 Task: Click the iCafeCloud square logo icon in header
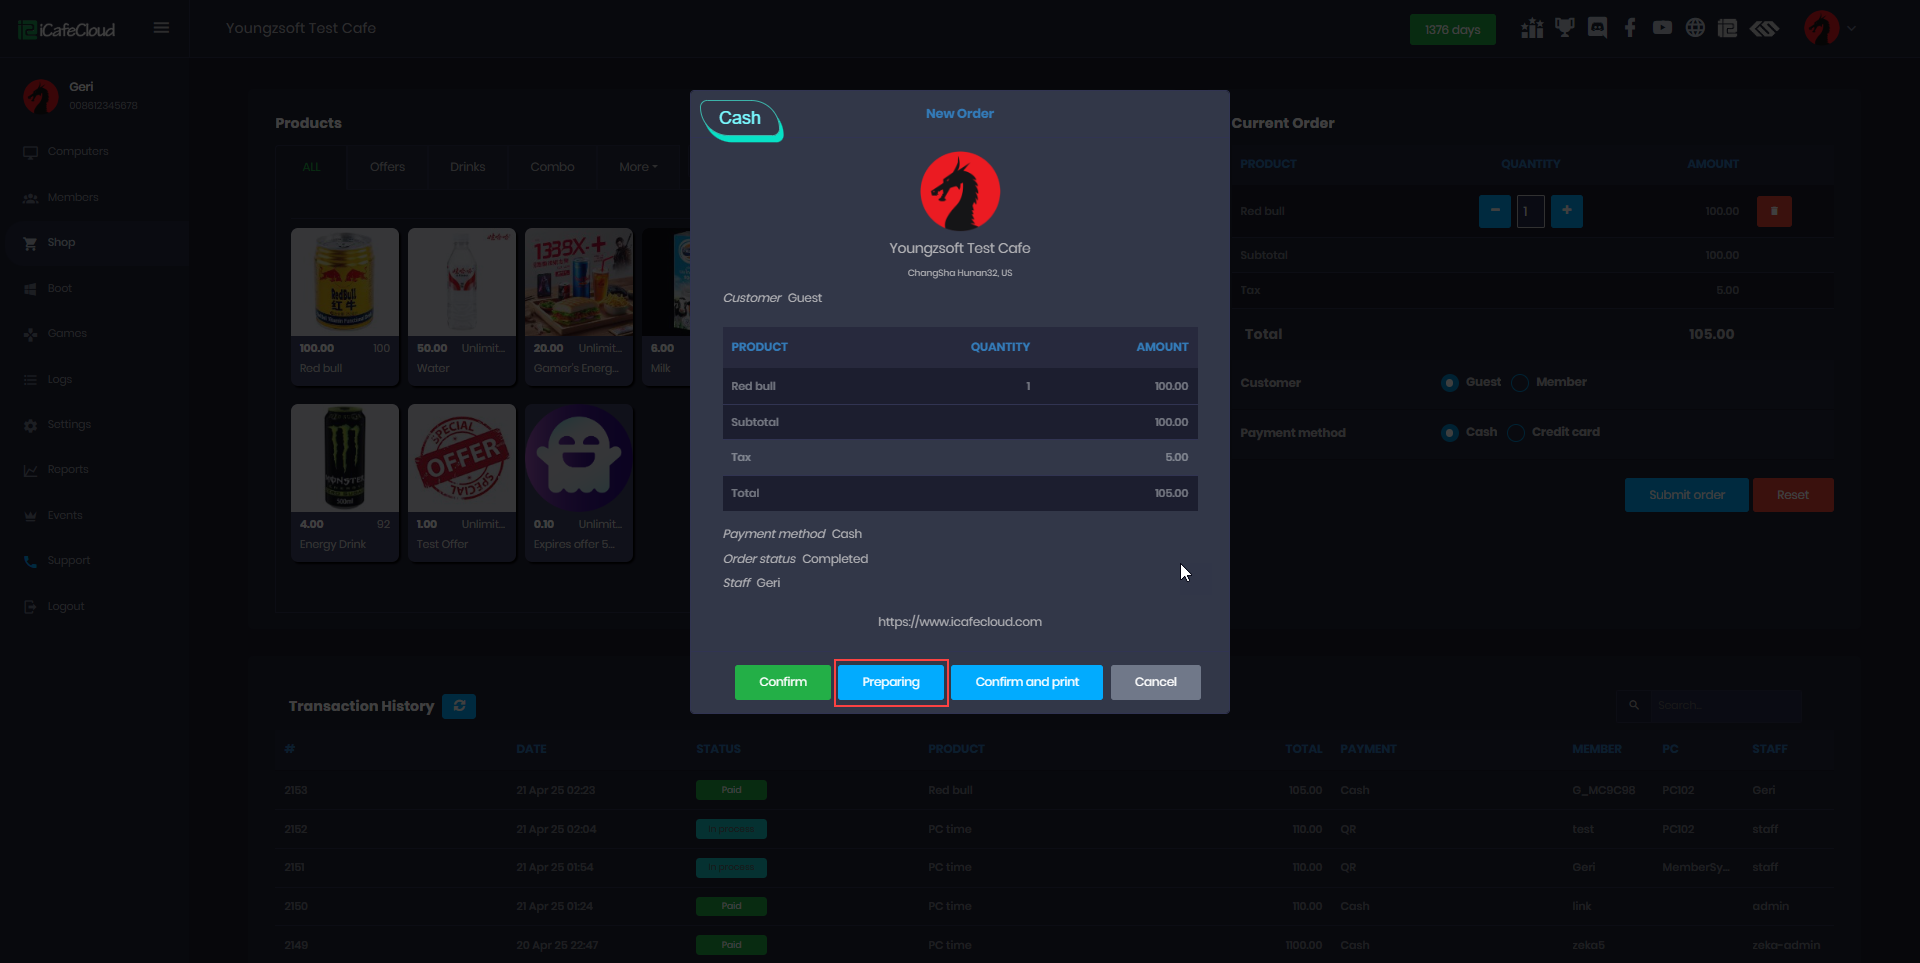coord(1728,28)
